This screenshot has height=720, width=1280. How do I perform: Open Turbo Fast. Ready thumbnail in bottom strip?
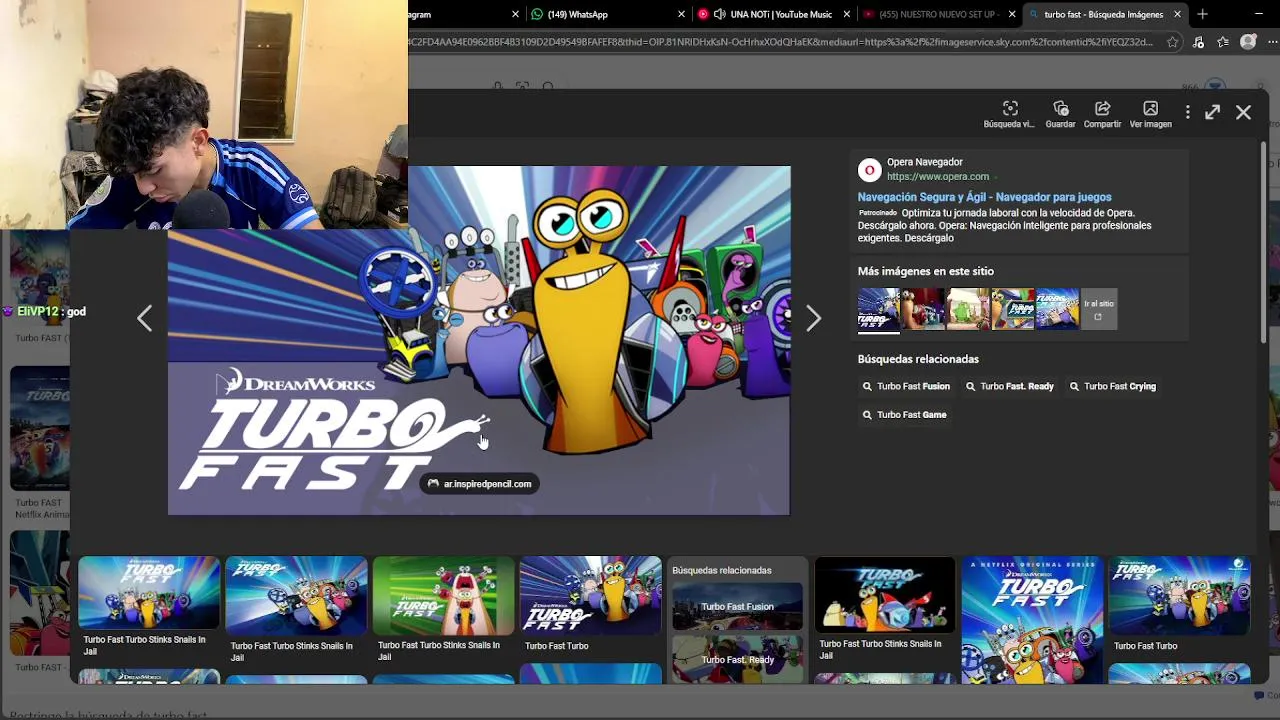[737, 659]
